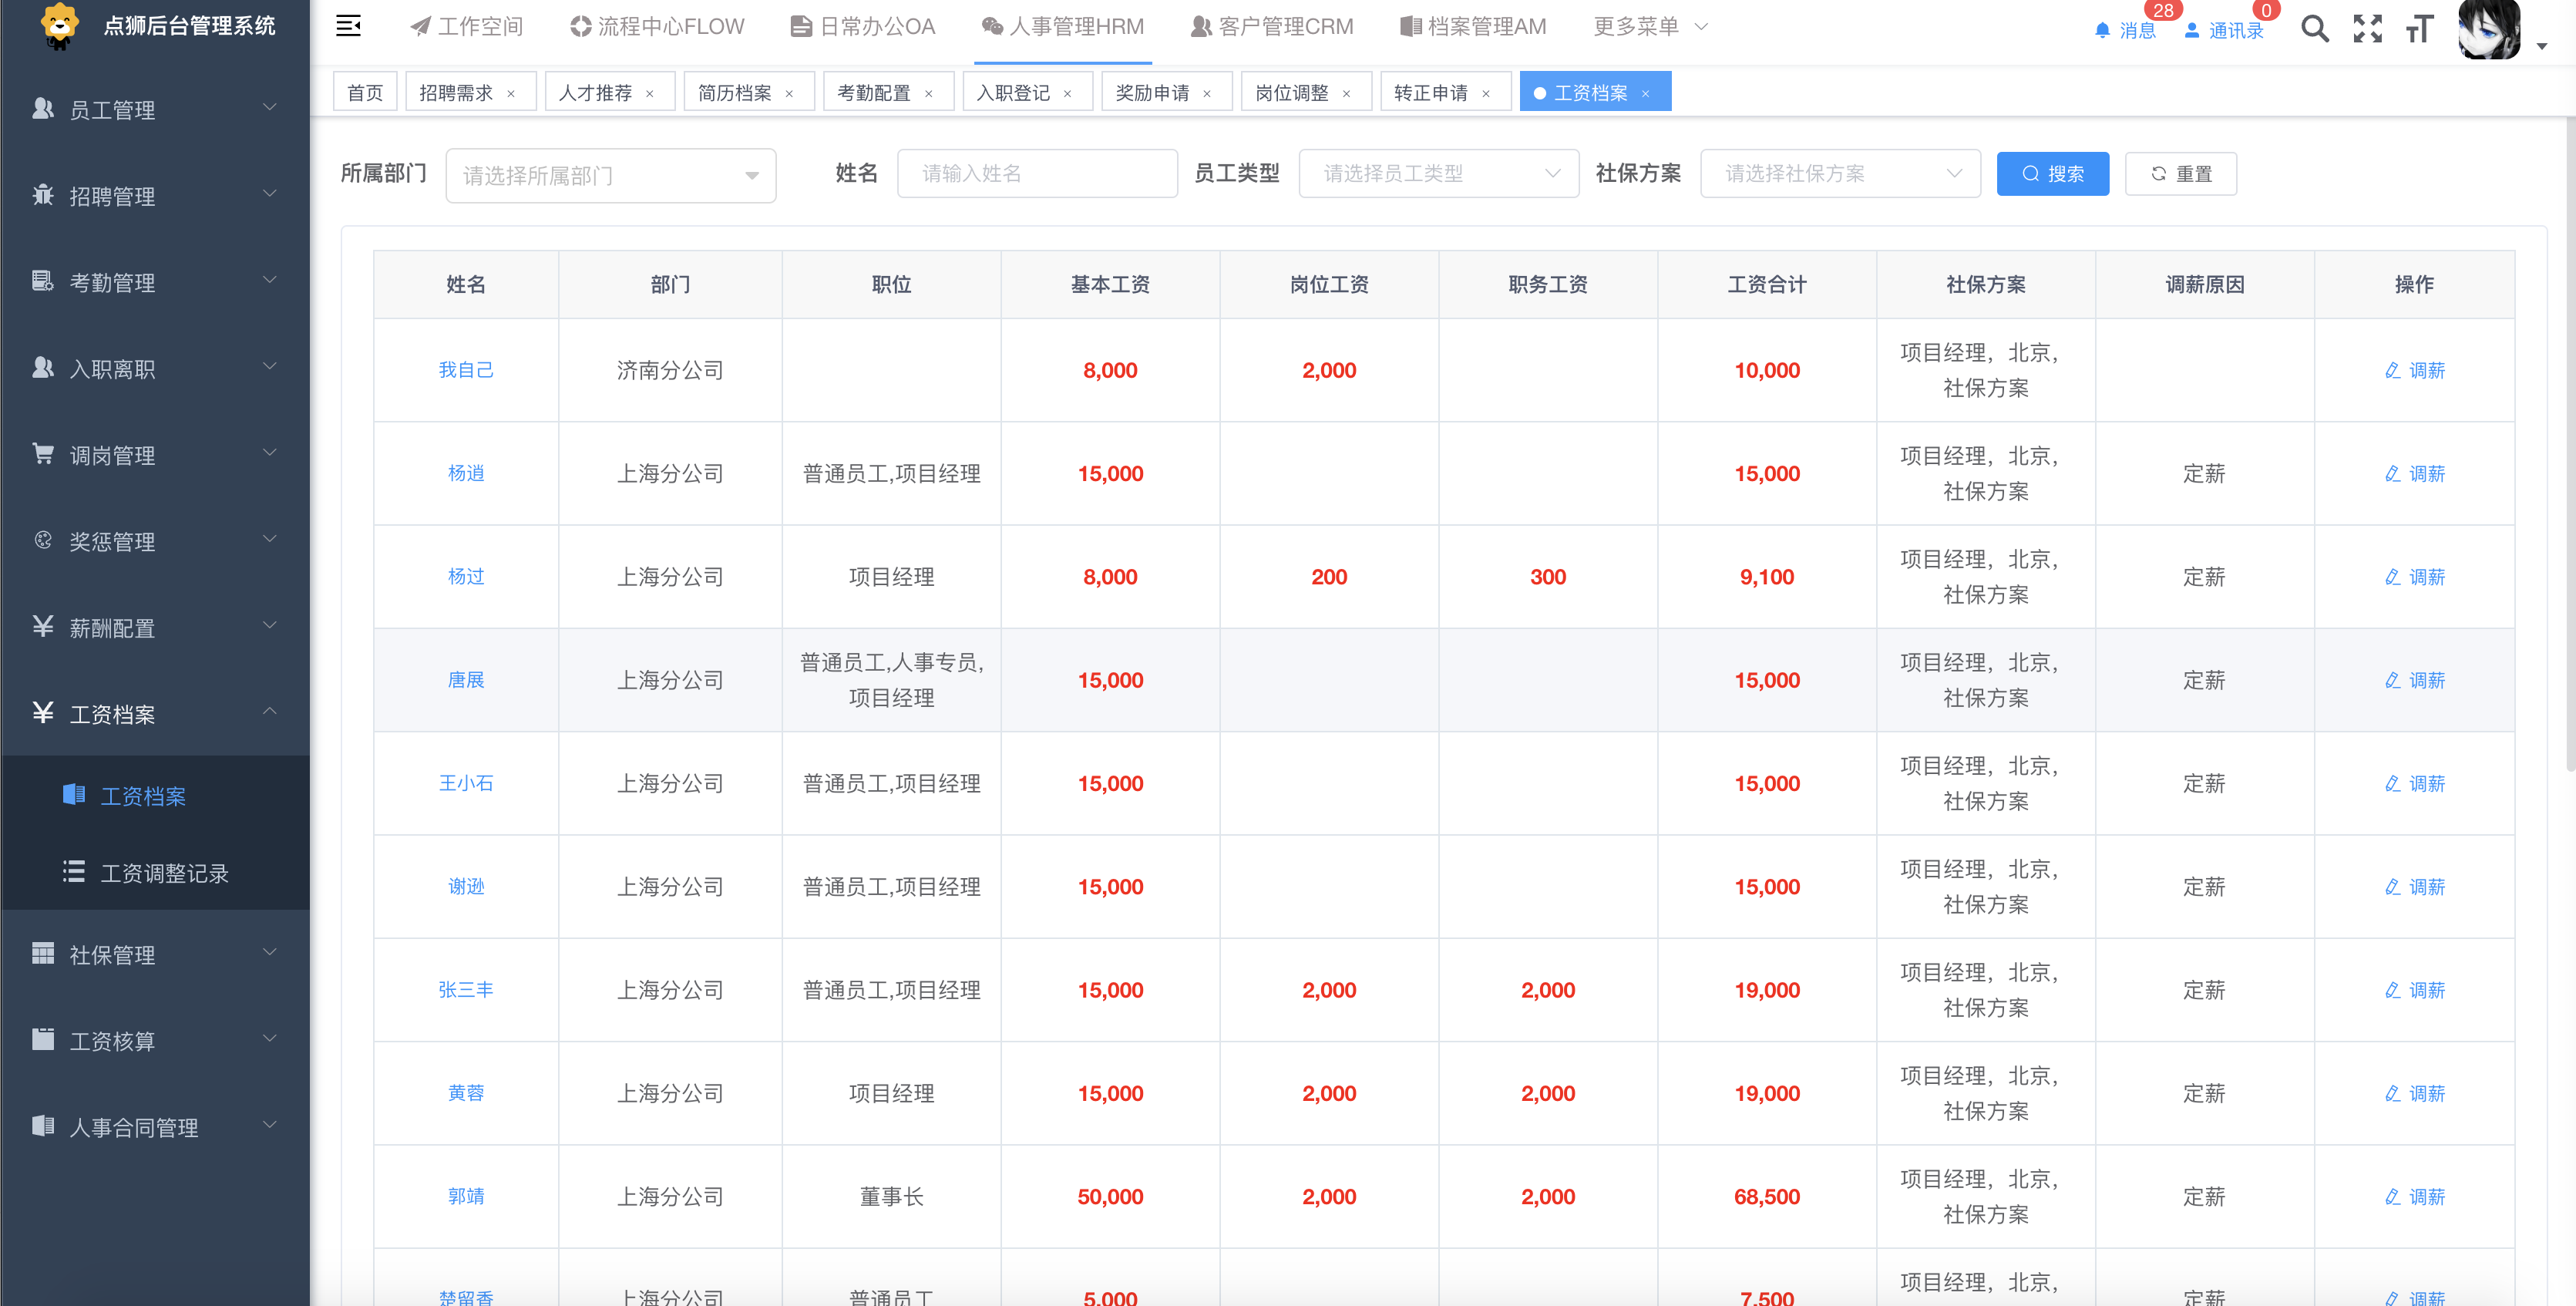Open the 所属部门 dropdown
This screenshot has width=2576, height=1306.
(x=610, y=175)
